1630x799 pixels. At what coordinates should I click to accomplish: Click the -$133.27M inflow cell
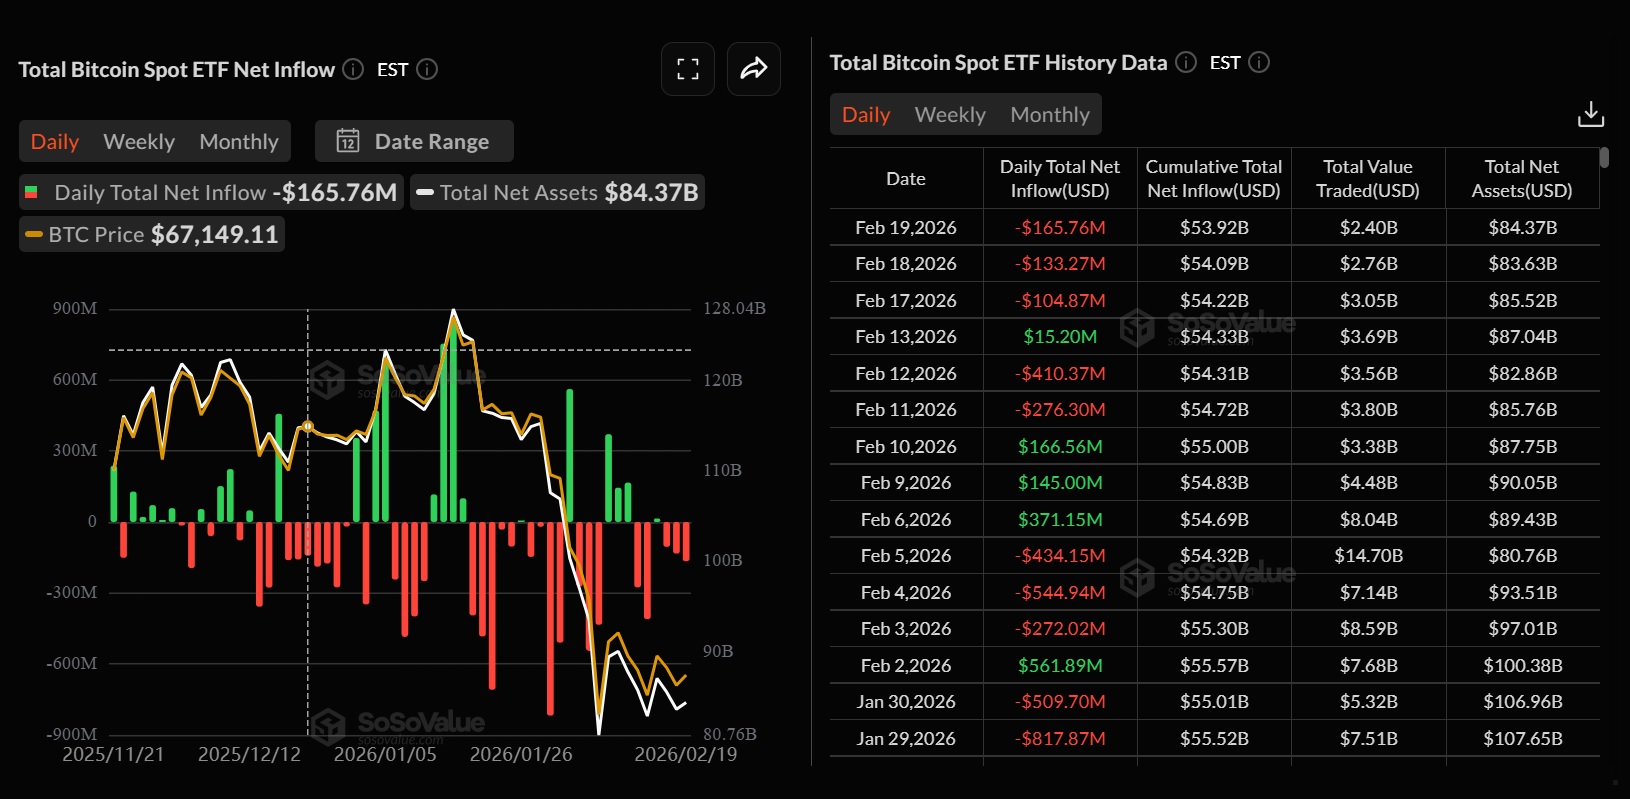coord(1060,263)
